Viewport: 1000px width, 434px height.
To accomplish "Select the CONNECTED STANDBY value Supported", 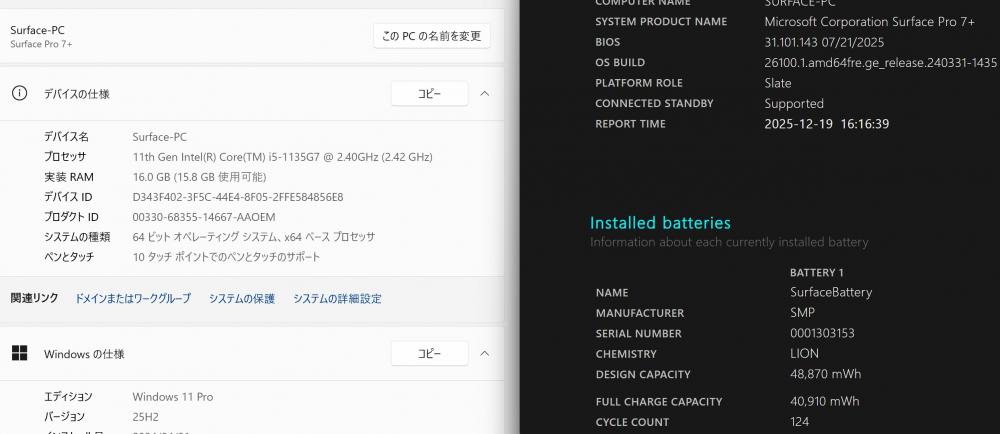I will point(794,103).
